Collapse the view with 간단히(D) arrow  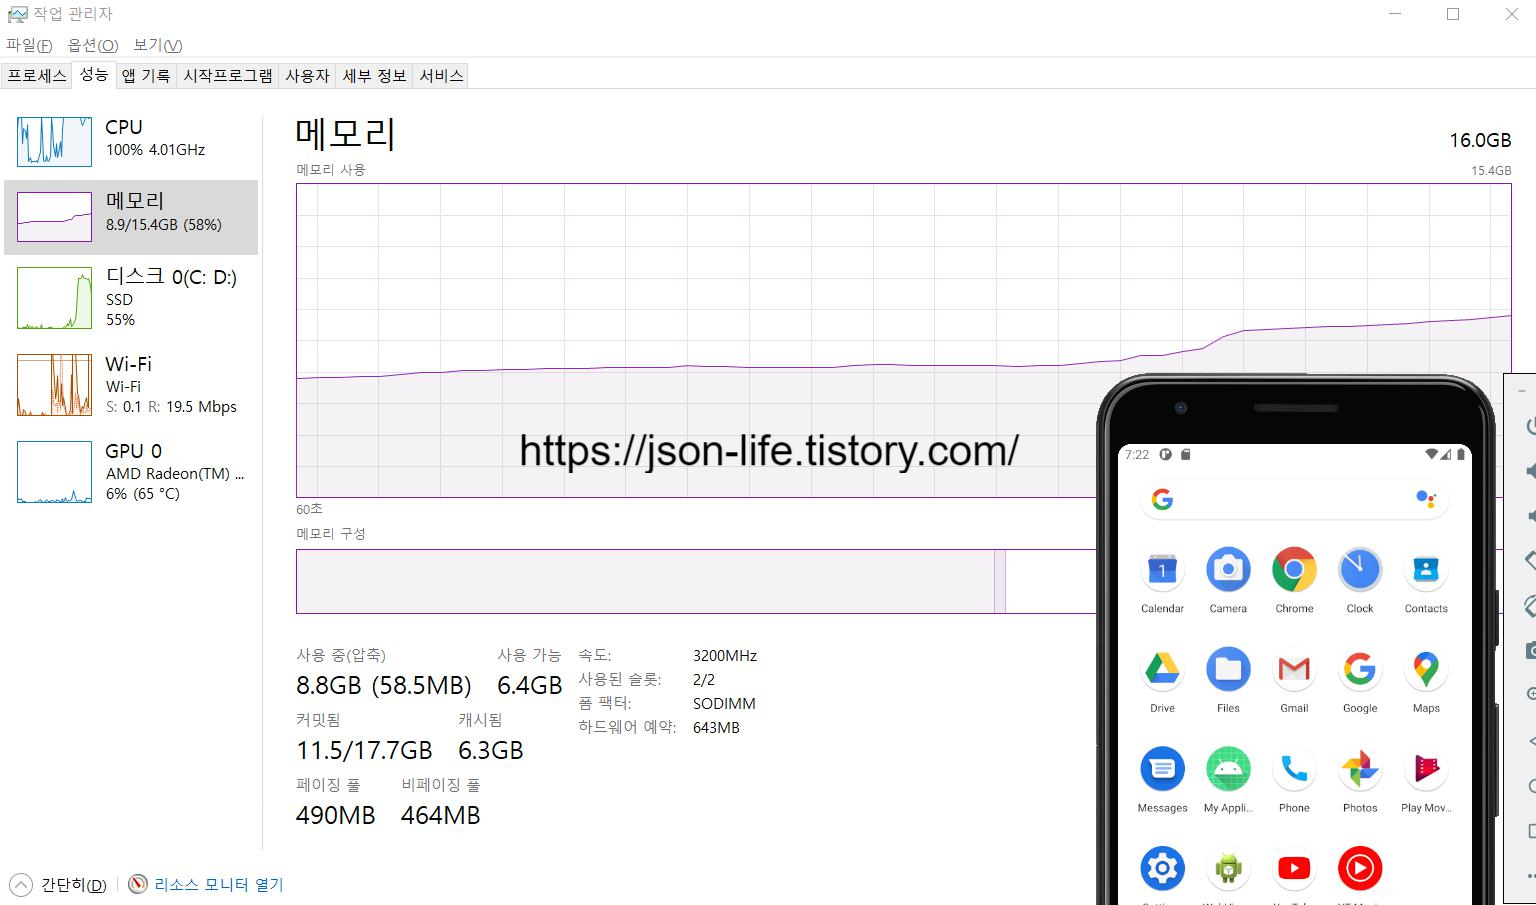pos(20,885)
